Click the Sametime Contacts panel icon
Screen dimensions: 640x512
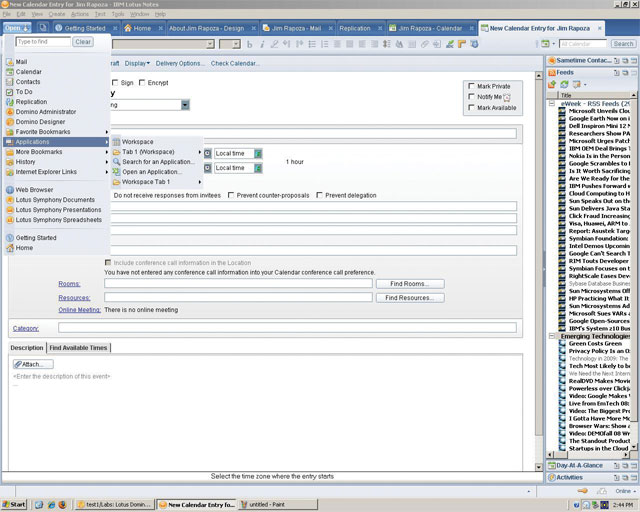pos(552,60)
